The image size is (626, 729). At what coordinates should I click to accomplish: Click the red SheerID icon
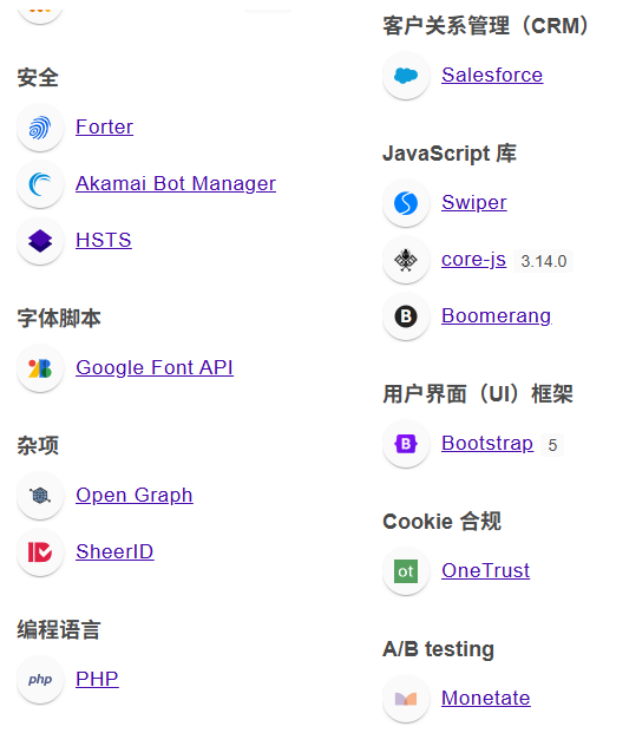pyautogui.click(x=40, y=552)
